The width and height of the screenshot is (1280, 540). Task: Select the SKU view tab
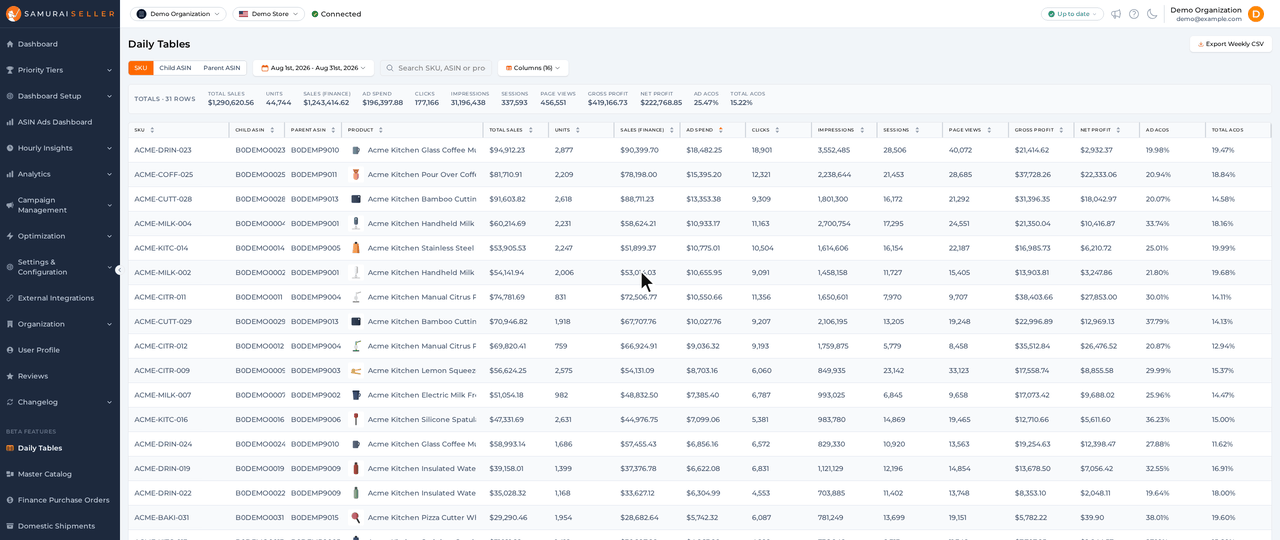[x=141, y=68]
